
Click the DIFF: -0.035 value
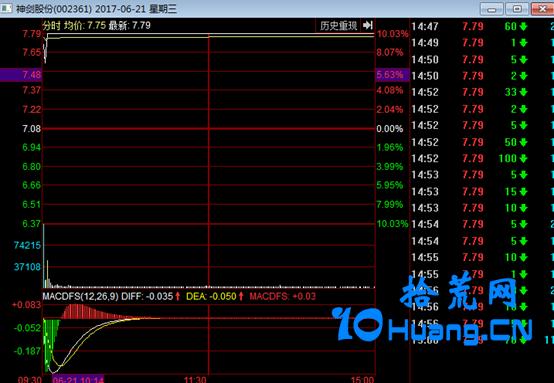pos(147,296)
